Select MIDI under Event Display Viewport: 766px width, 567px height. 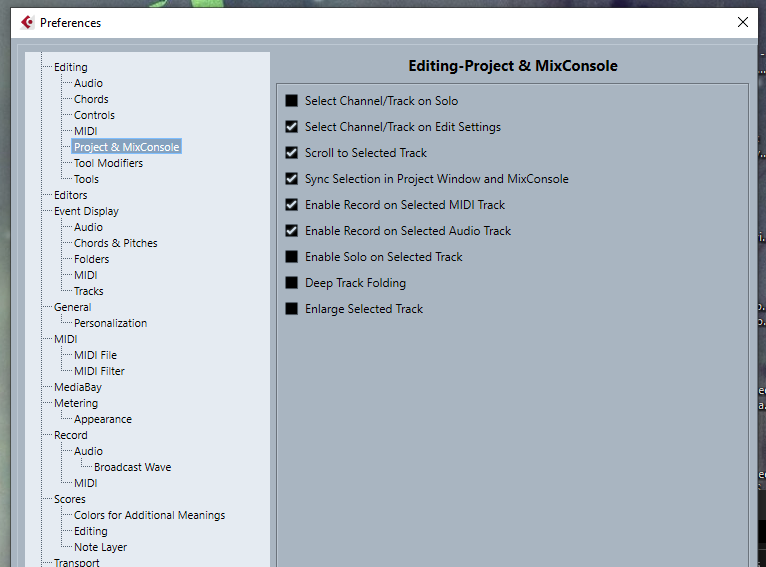(x=85, y=275)
